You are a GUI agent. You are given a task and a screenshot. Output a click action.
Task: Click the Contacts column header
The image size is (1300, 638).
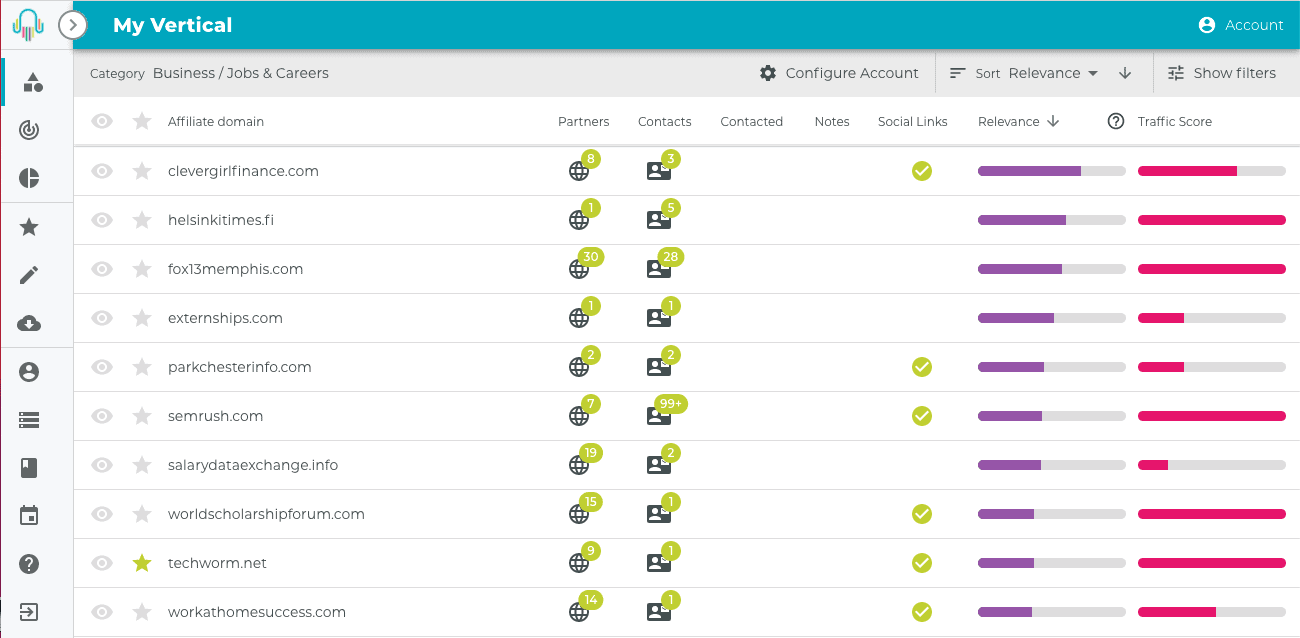pyautogui.click(x=665, y=121)
